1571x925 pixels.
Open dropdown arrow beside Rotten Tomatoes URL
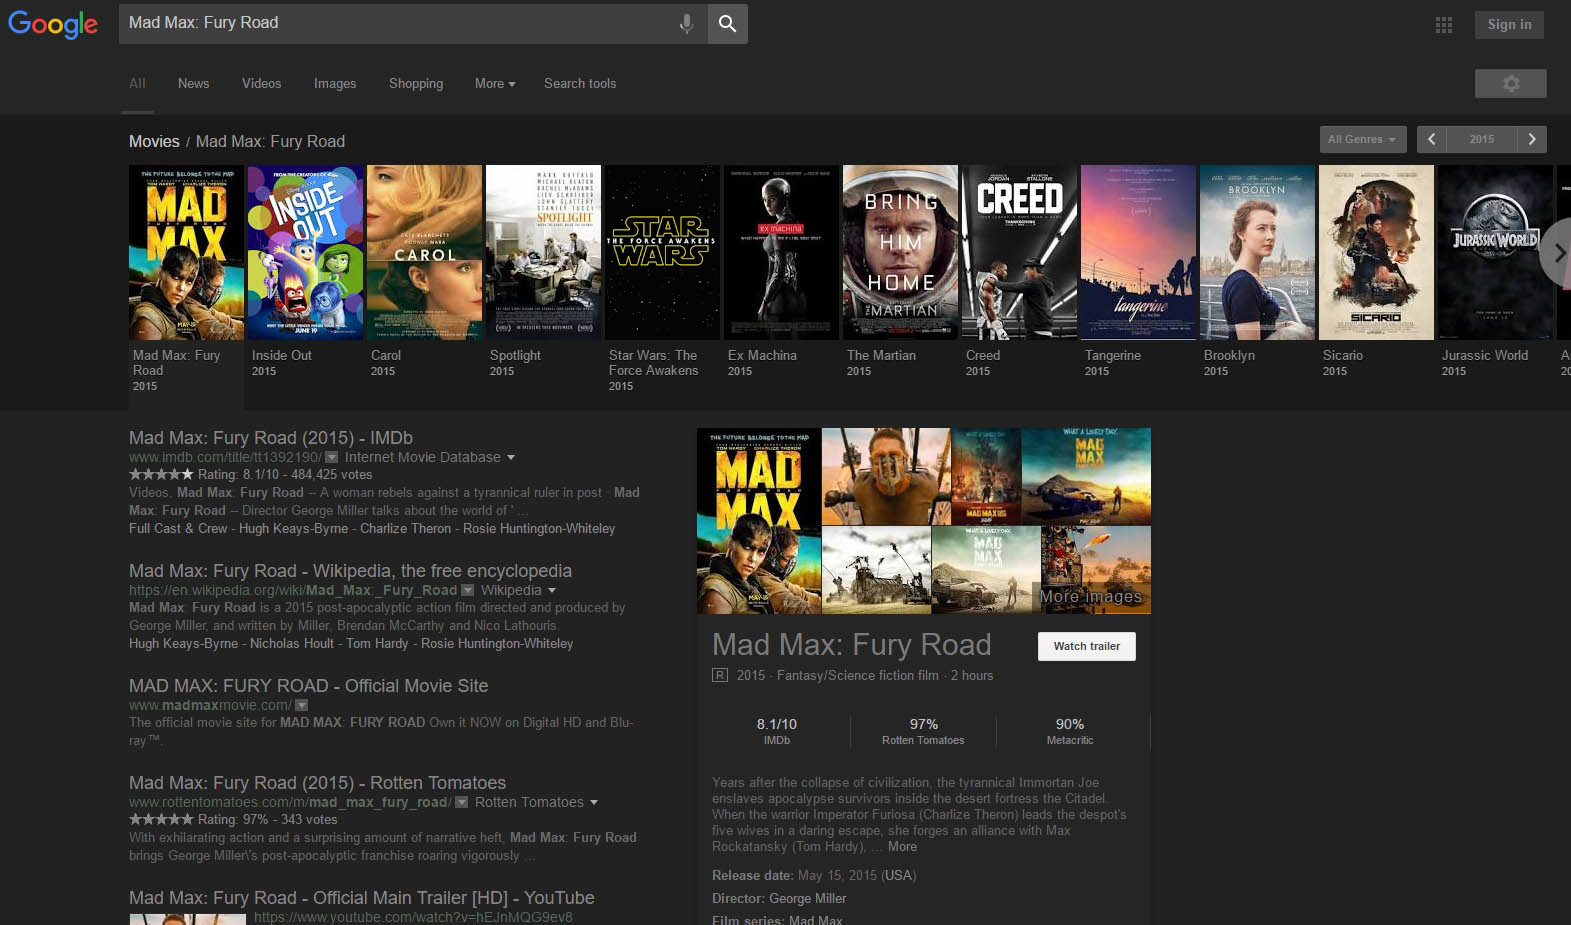pyautogui.click(x=462, y=802)
